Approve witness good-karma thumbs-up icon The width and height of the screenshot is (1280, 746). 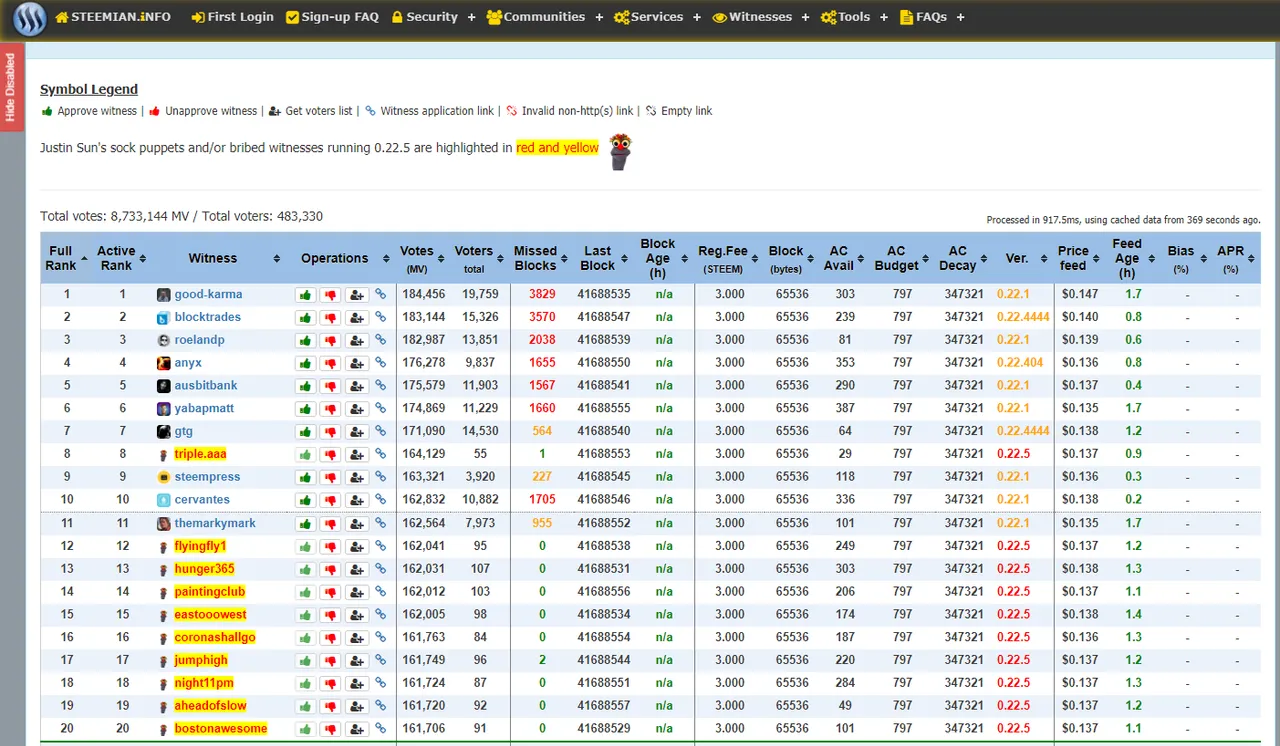(x=304, y=295)
